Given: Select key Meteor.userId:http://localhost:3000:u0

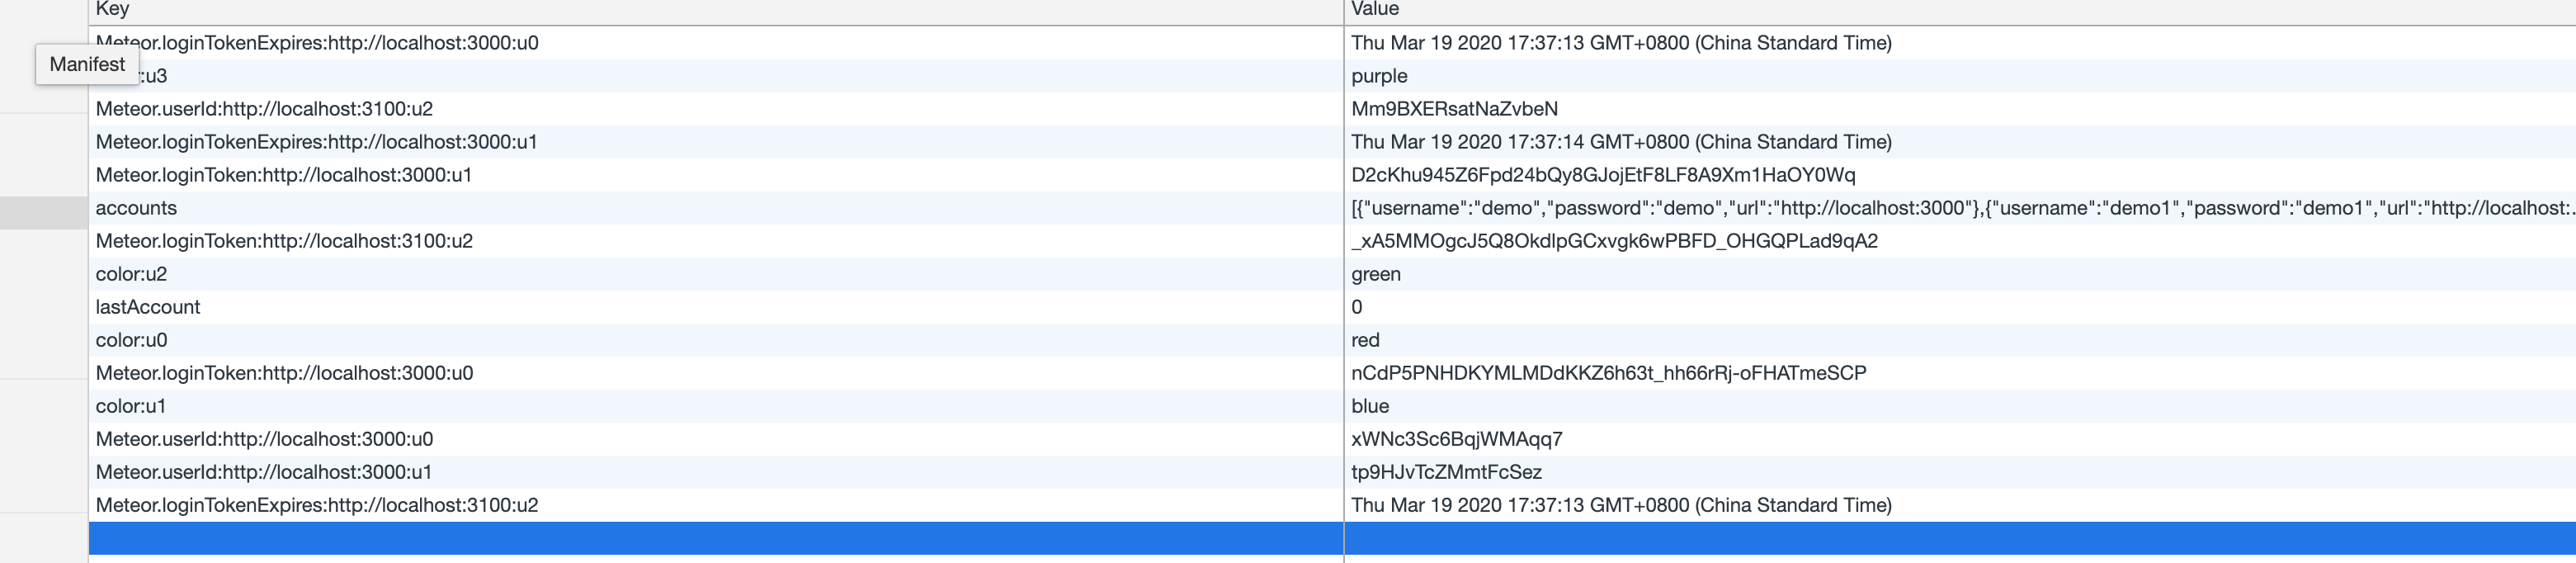Looking at the screenshot, I should pyautogui.click(x=264, y=439).
